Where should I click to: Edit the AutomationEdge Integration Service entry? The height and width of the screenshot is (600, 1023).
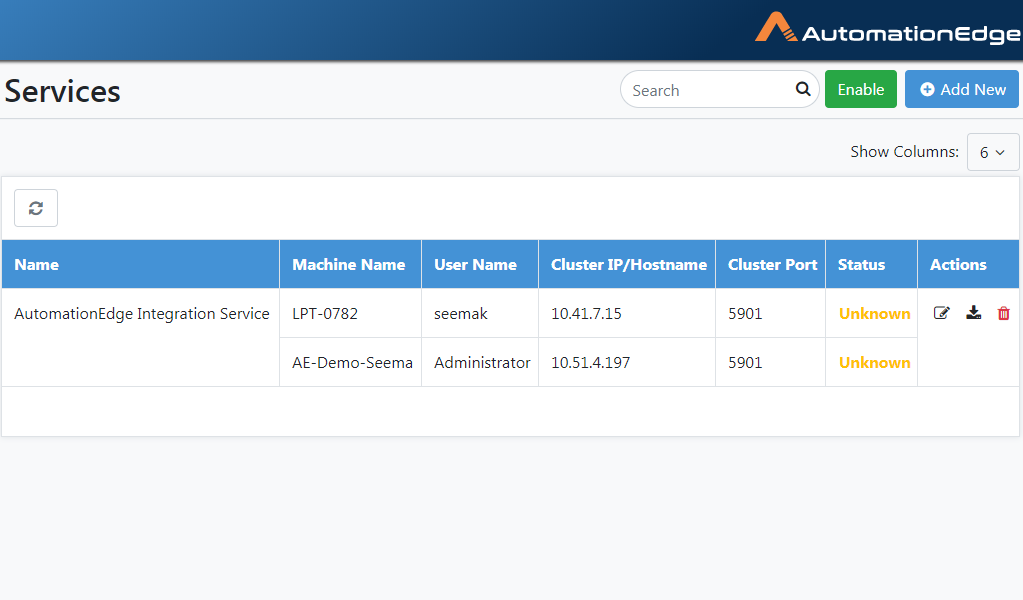[941, 313]
